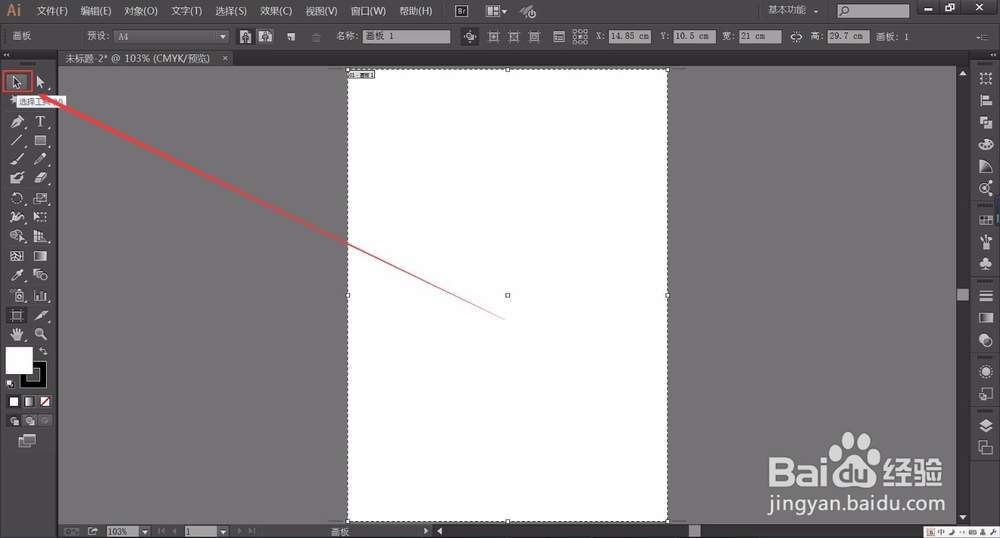Select the Line Segment tool

pos(17,140)
